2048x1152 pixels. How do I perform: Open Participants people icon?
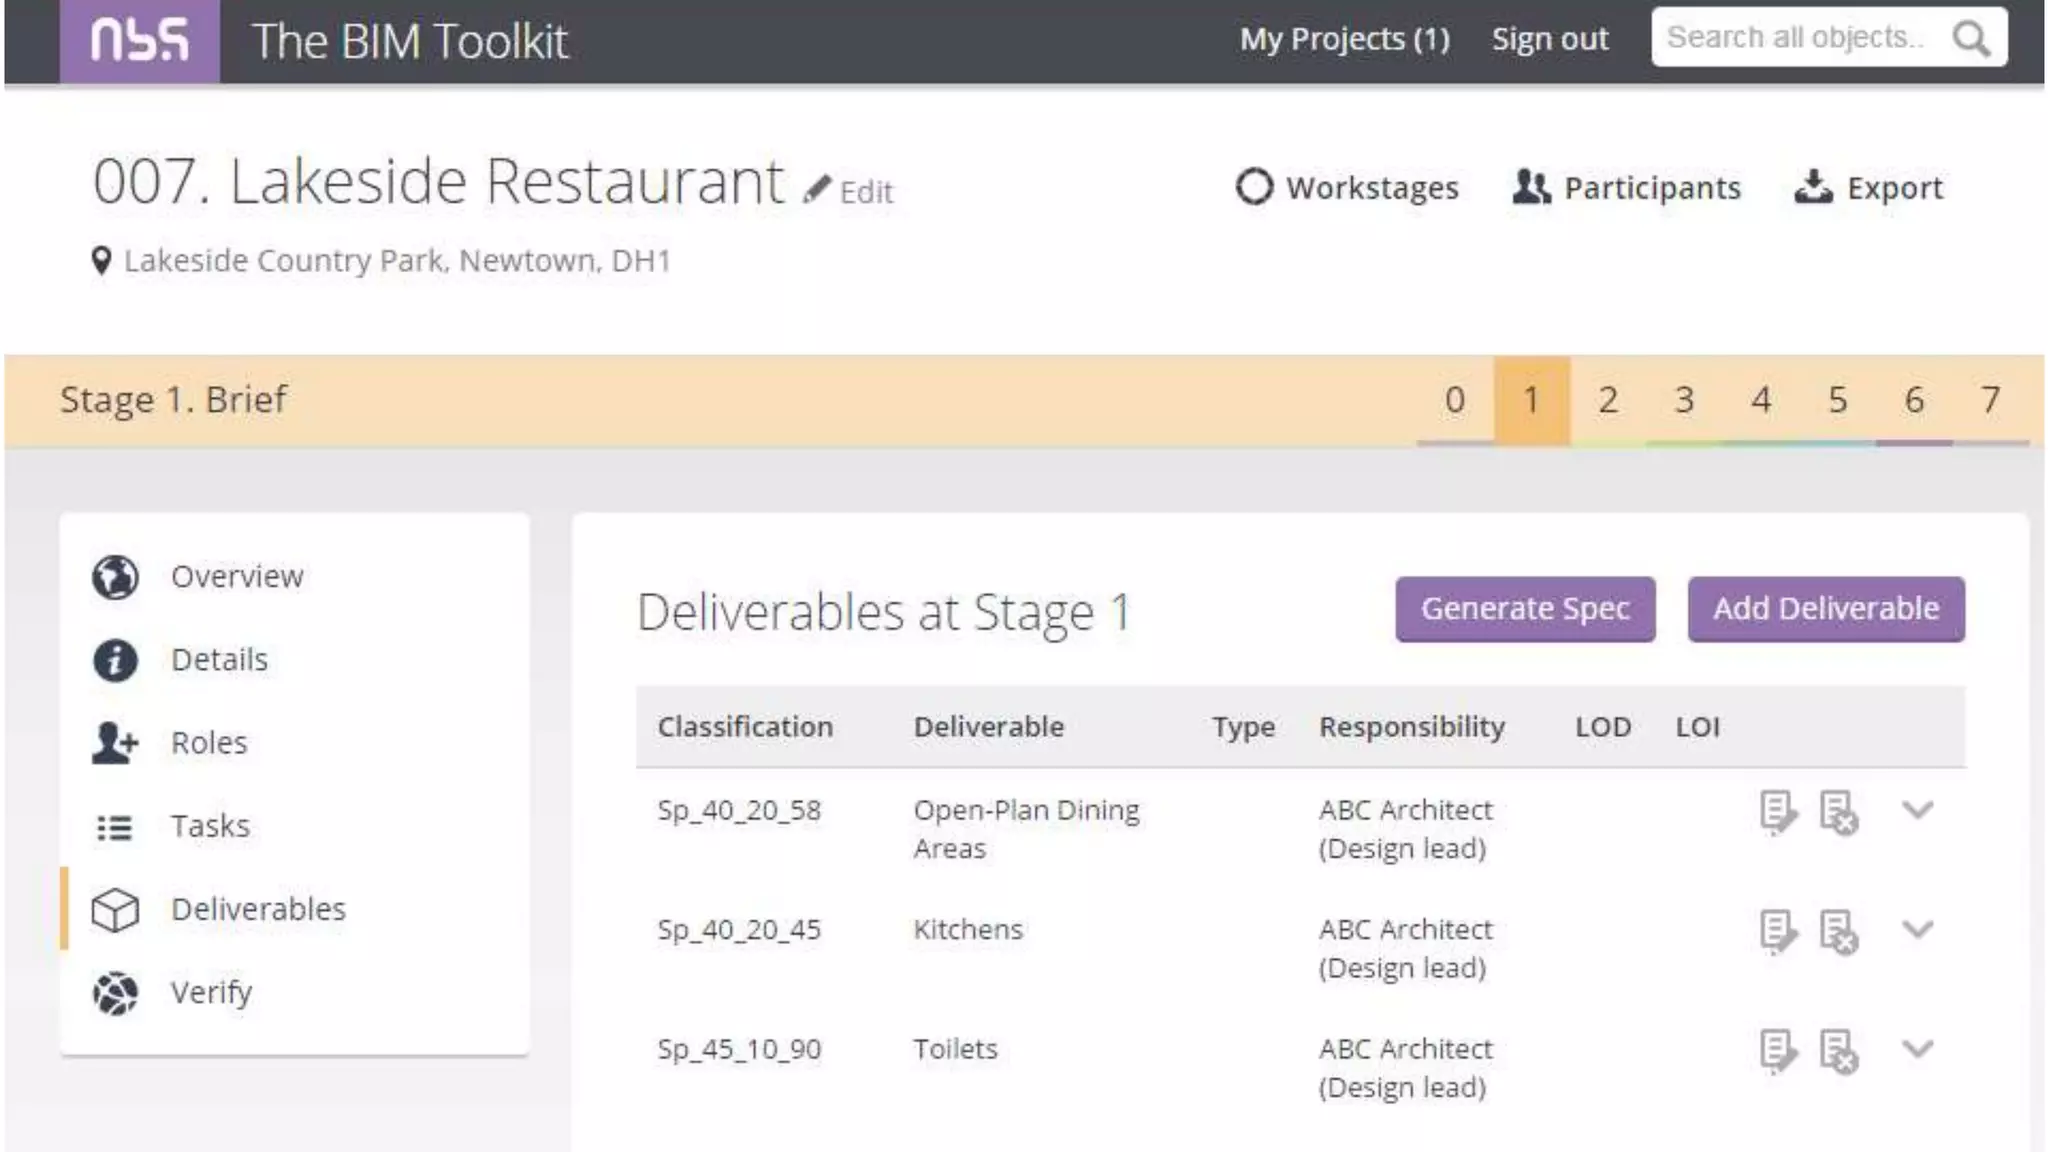pyautogui.click(x=1530, y=187)
